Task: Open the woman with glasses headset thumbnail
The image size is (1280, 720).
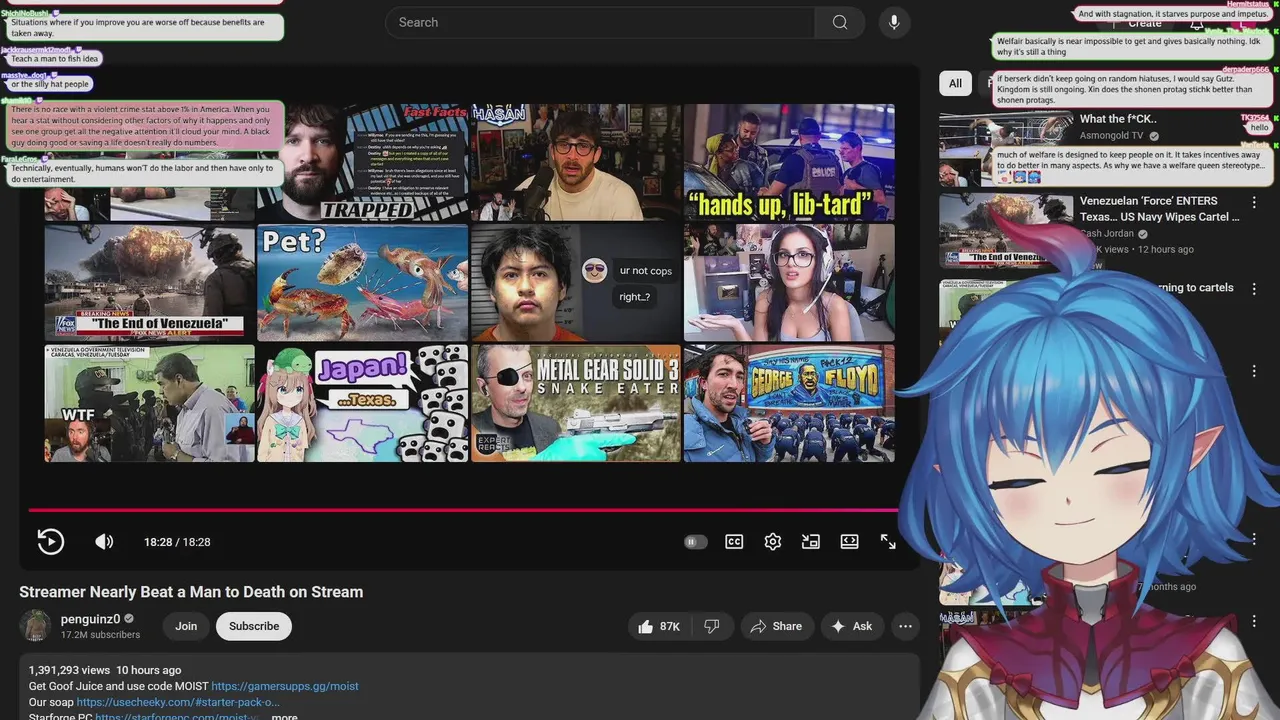Action: point(789,283)
